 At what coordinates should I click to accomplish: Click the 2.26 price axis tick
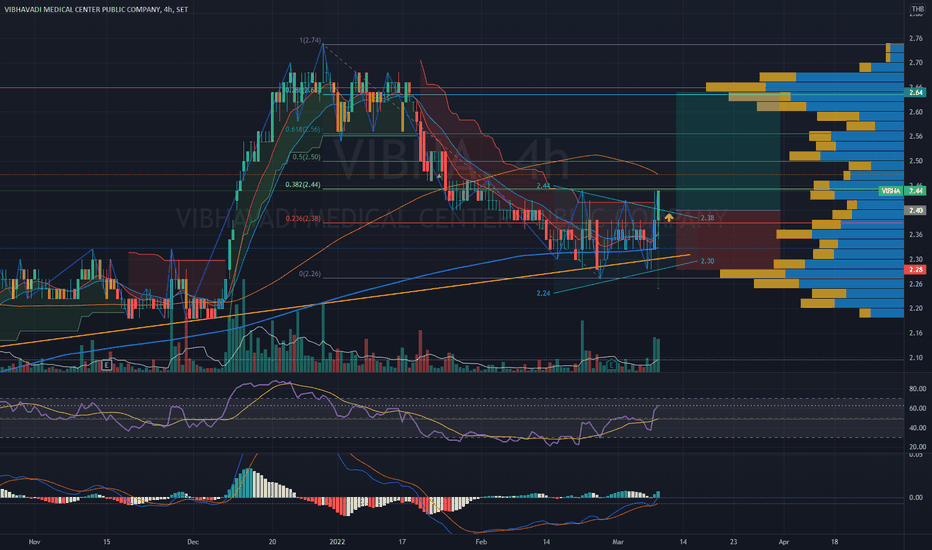pyautogui.click(x=915, y=284)
